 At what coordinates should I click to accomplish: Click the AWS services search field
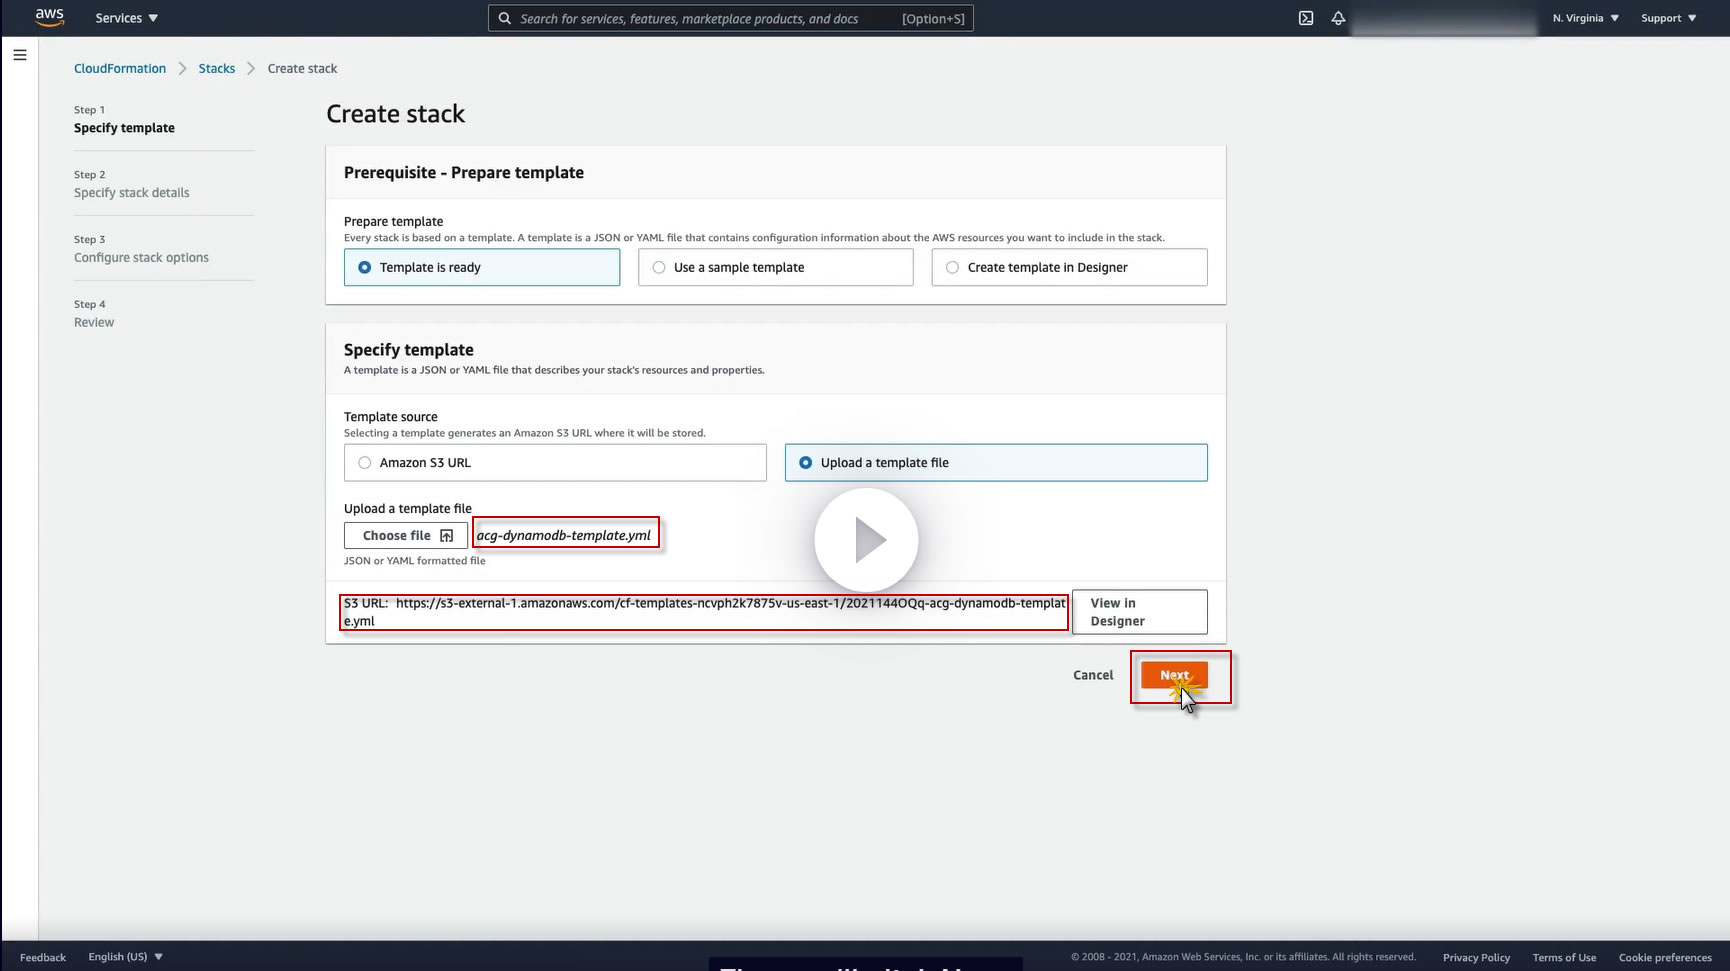tap(730, 18)
